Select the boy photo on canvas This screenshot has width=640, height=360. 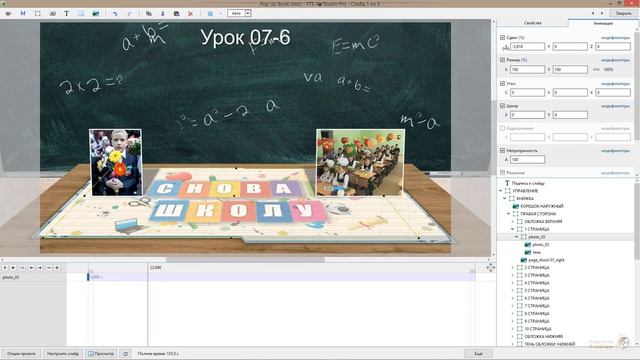[116, 162]
